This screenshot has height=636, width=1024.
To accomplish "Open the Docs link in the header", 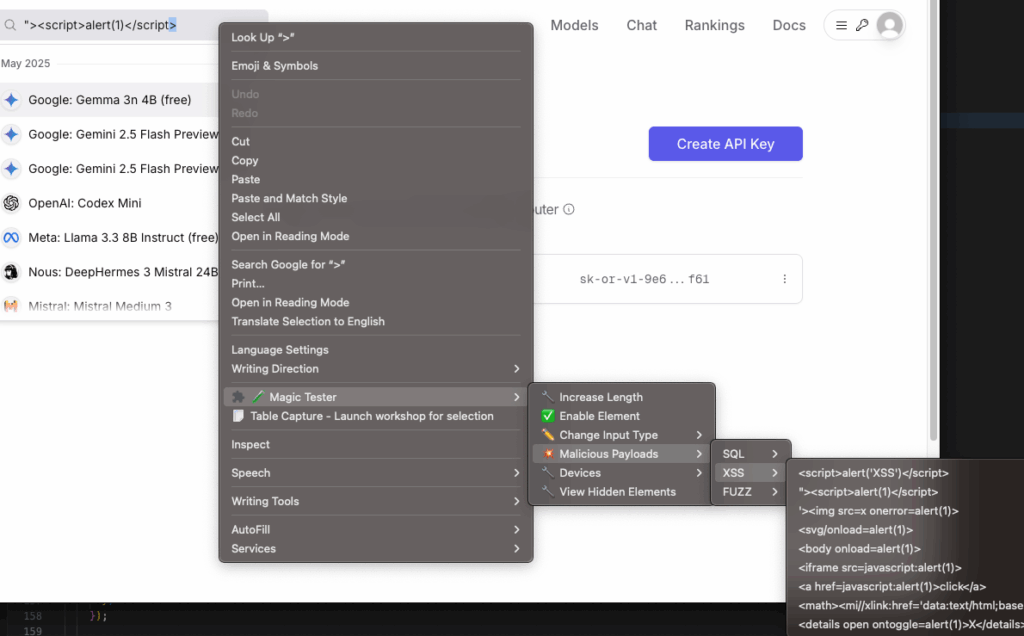I will click(789, 25).
